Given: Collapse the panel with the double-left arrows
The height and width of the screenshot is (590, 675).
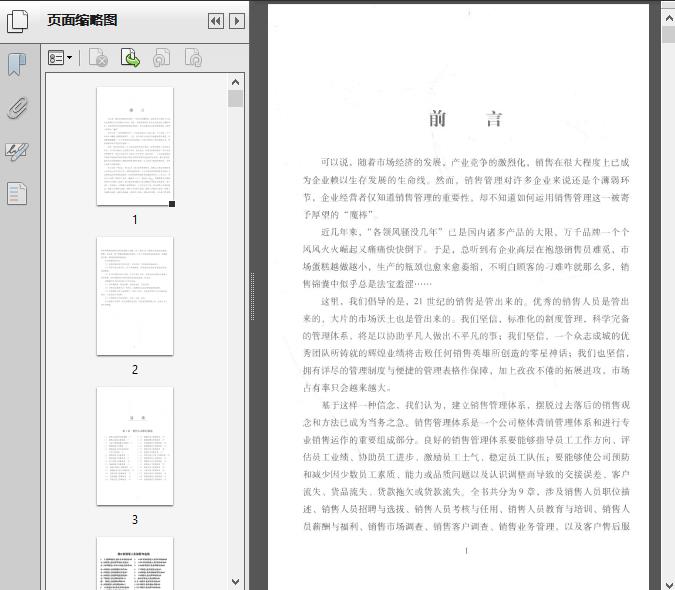Looking at the screenshot, I should point(216,21).
